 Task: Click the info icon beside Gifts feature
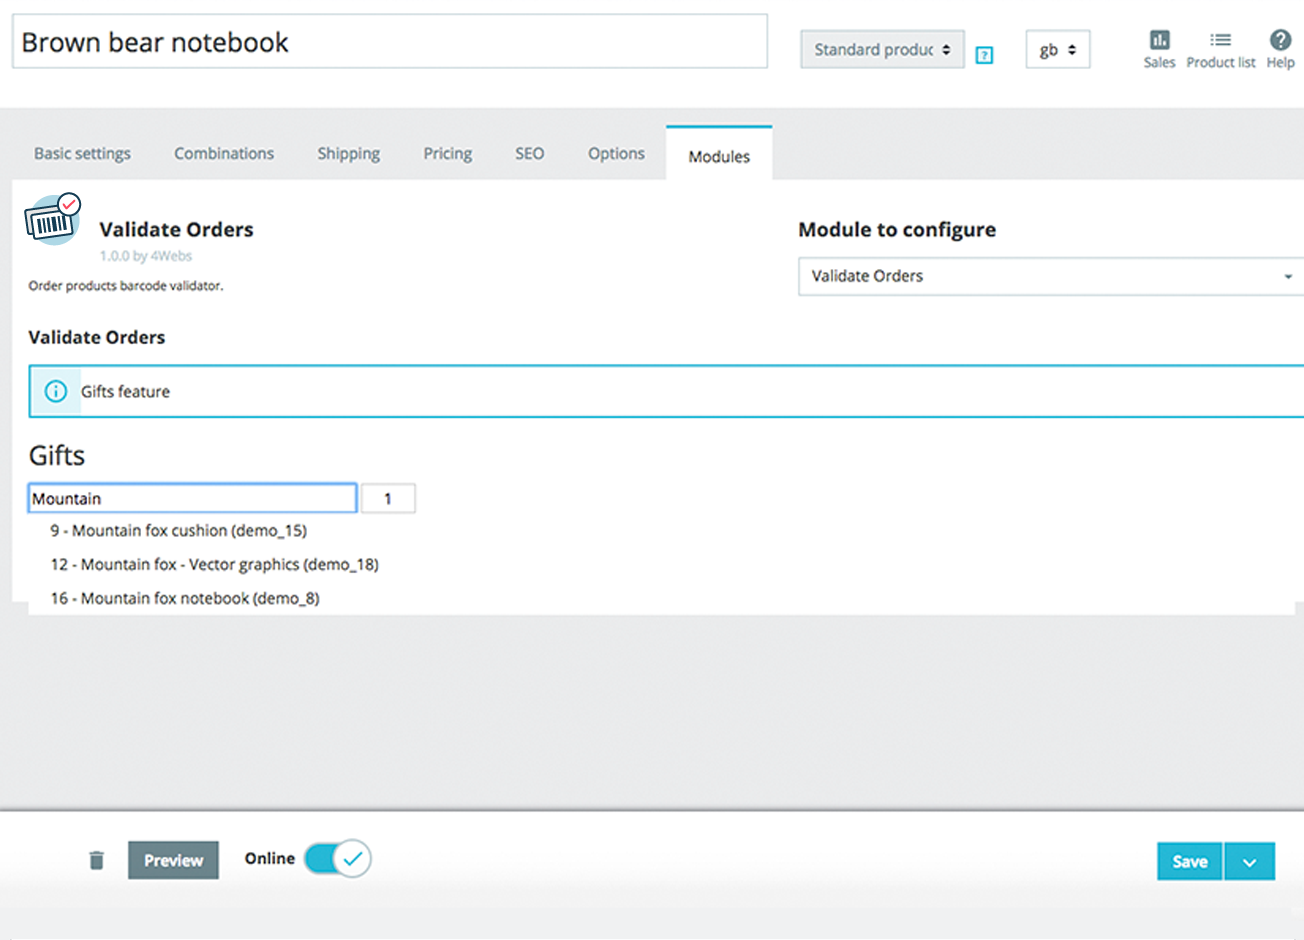[x=56, y=391]
